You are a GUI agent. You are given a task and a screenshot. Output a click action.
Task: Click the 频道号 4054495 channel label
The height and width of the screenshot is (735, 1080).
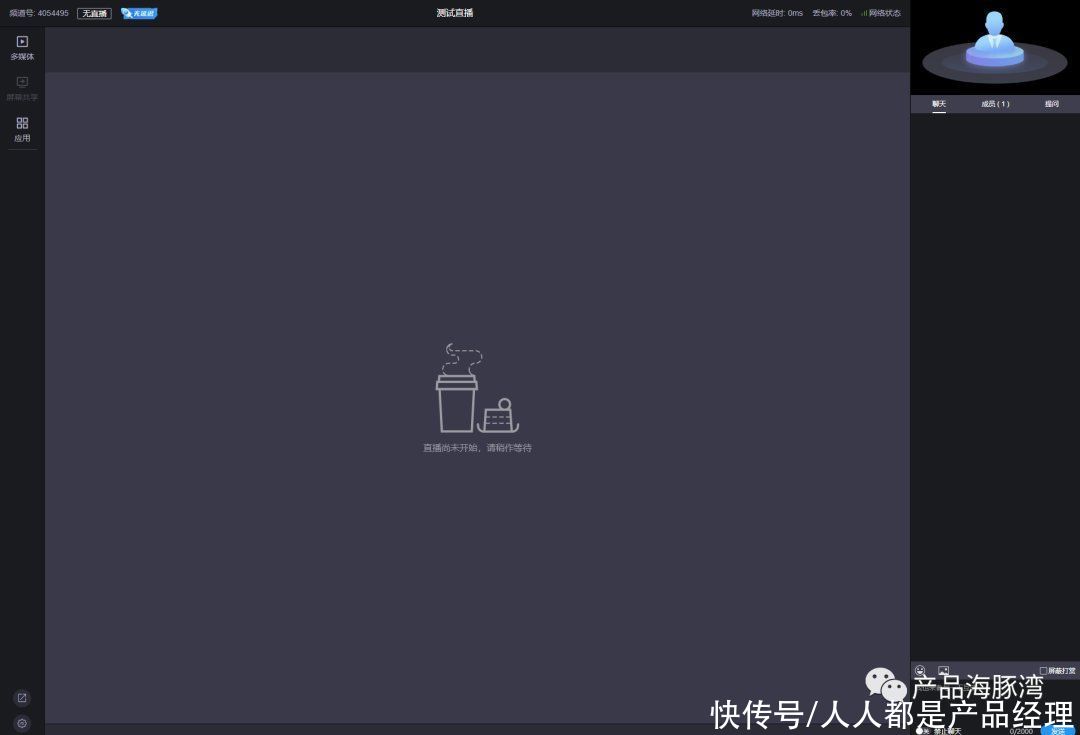[x=39, y=13]
